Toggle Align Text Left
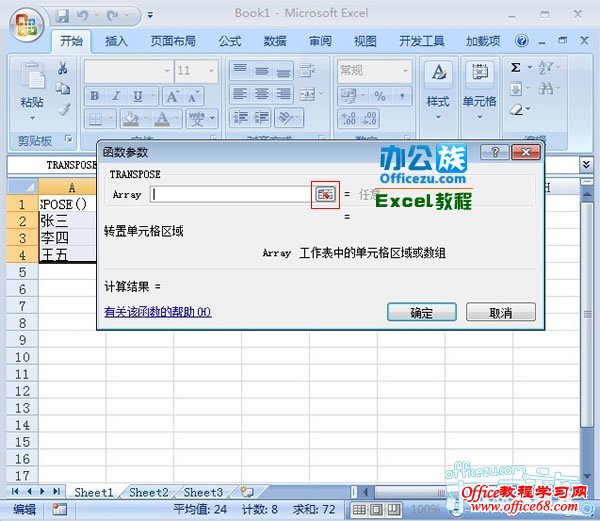Image resolution: width=600 pixels, height=521 pixels. tap(240, 94)
